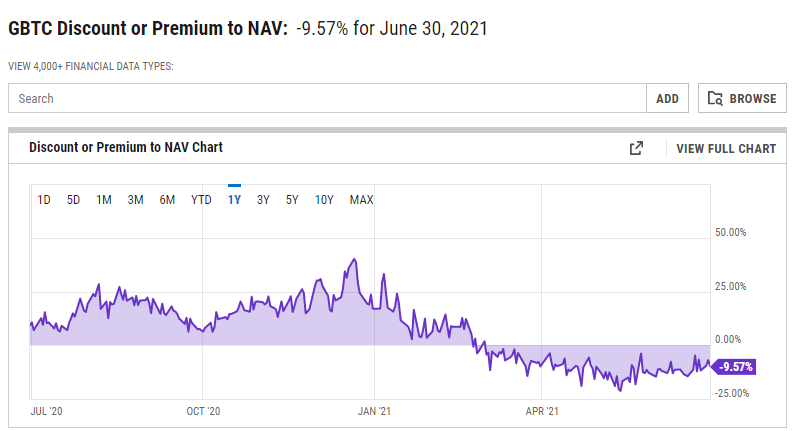Select the 1D time range
This screenshot has width=803, height=431.
[44, 200]
